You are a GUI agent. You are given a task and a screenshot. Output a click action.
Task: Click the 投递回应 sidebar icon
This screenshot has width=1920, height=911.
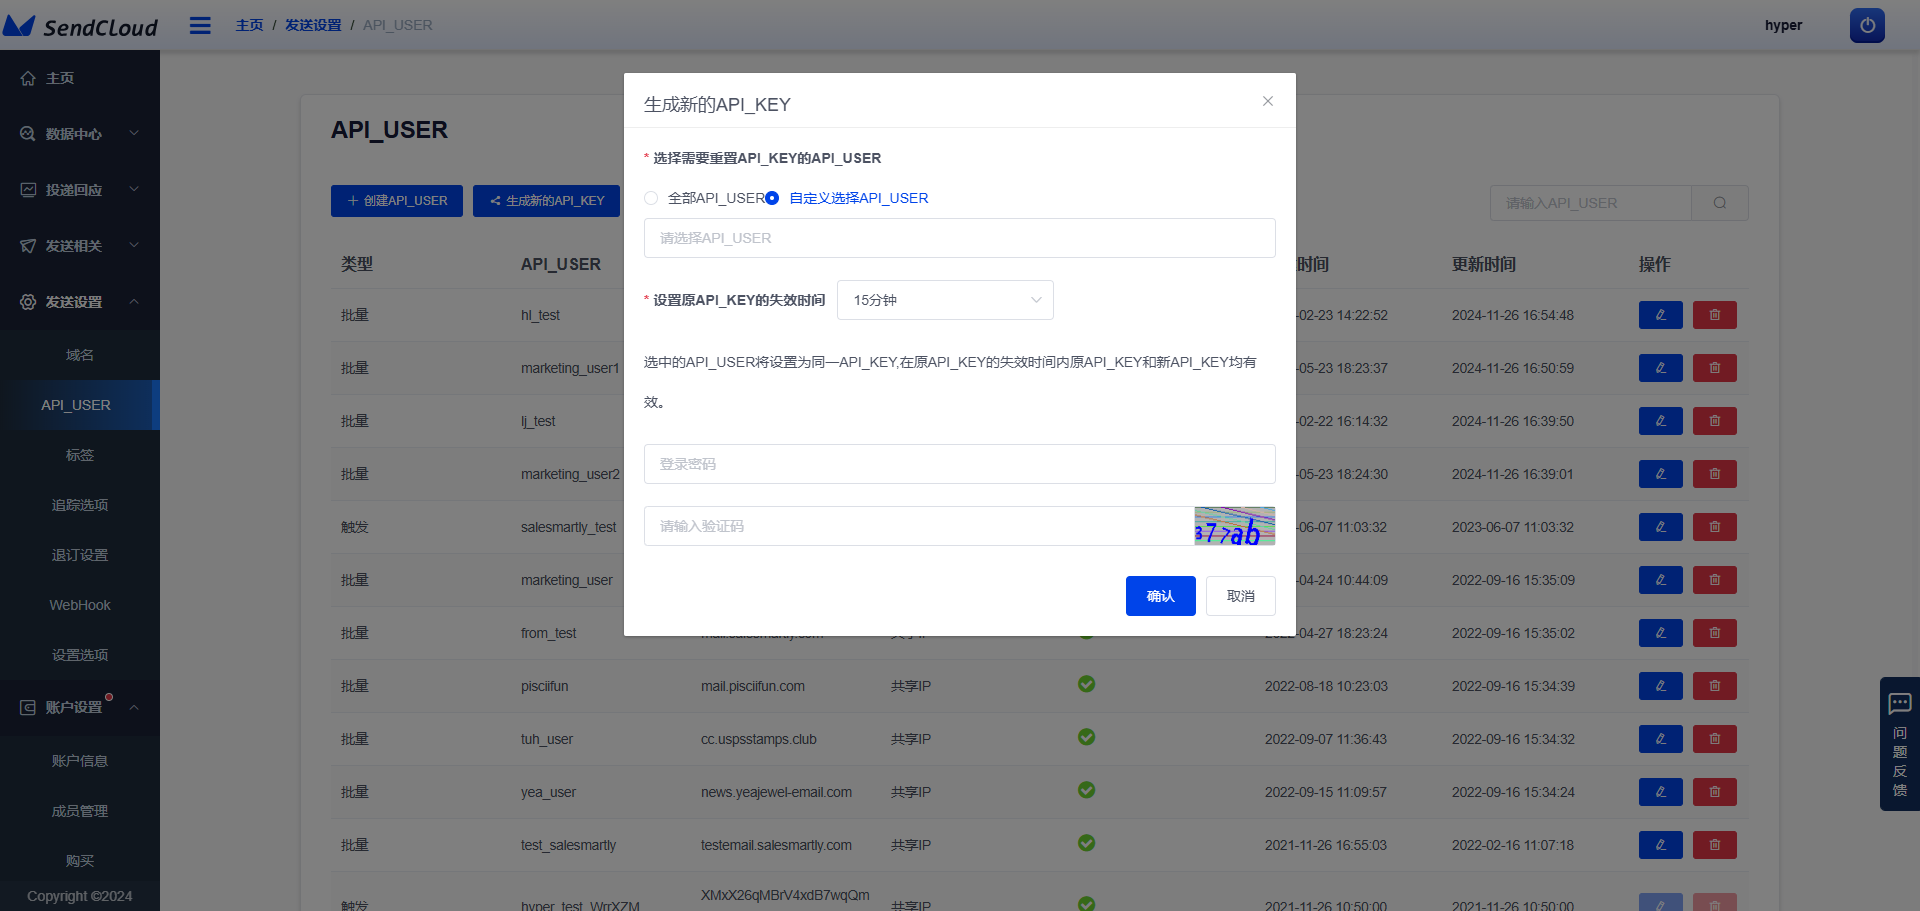(x=27, y=188)
